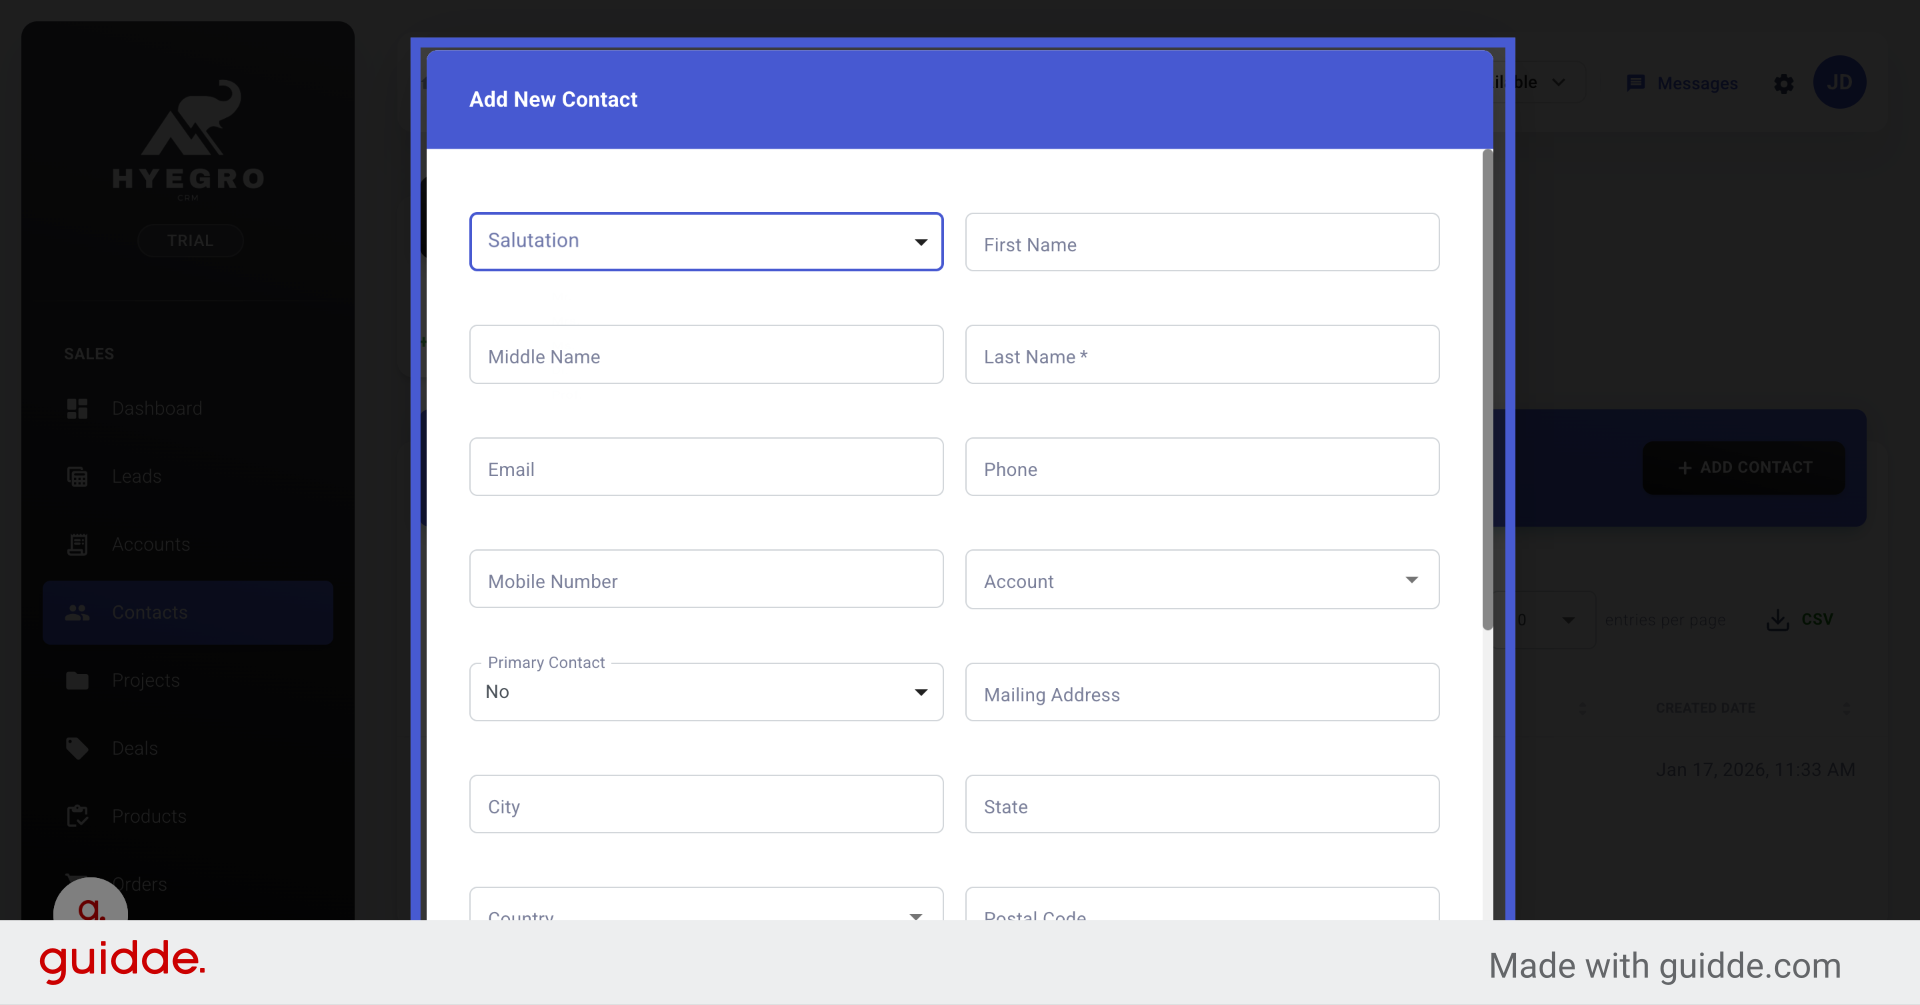
Task: Click the Deals tag icon
Action: coord(77,749)
